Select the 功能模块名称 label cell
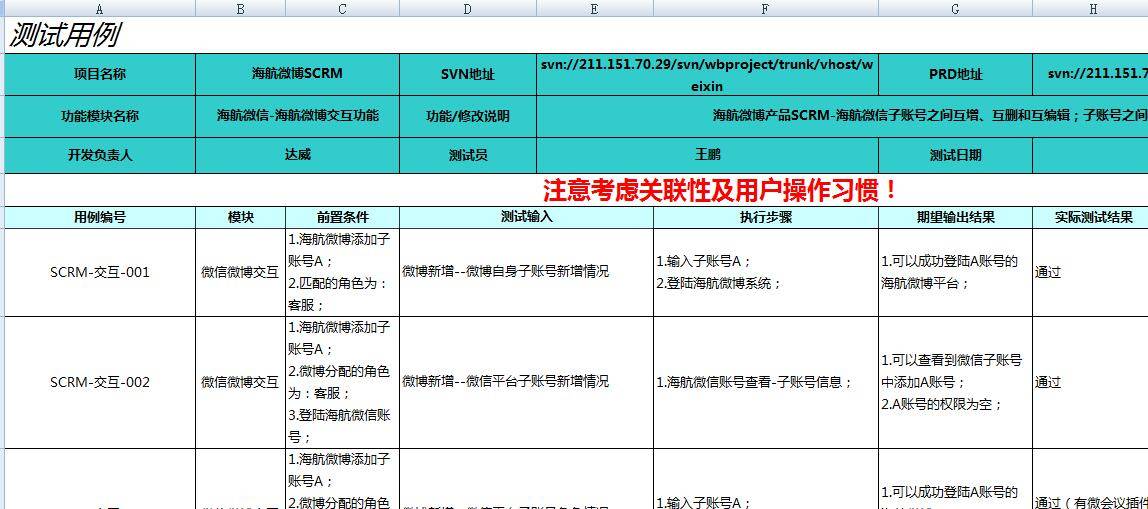 [100, 116]
